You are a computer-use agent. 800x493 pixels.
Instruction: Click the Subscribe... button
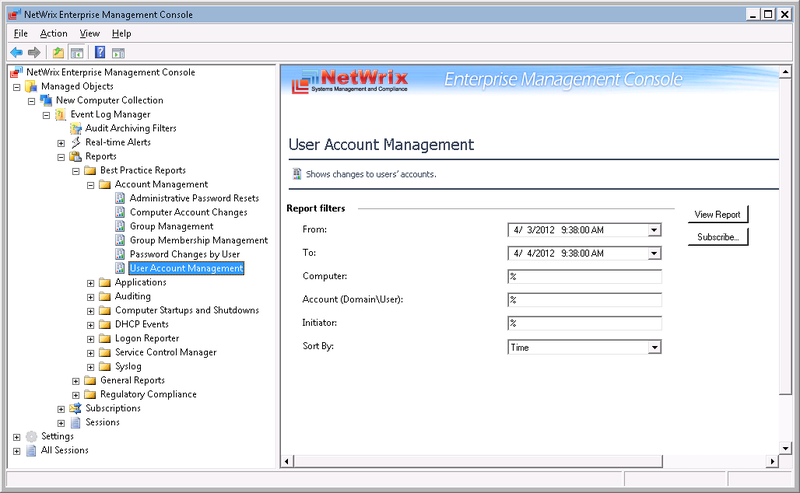pos(717,238)
